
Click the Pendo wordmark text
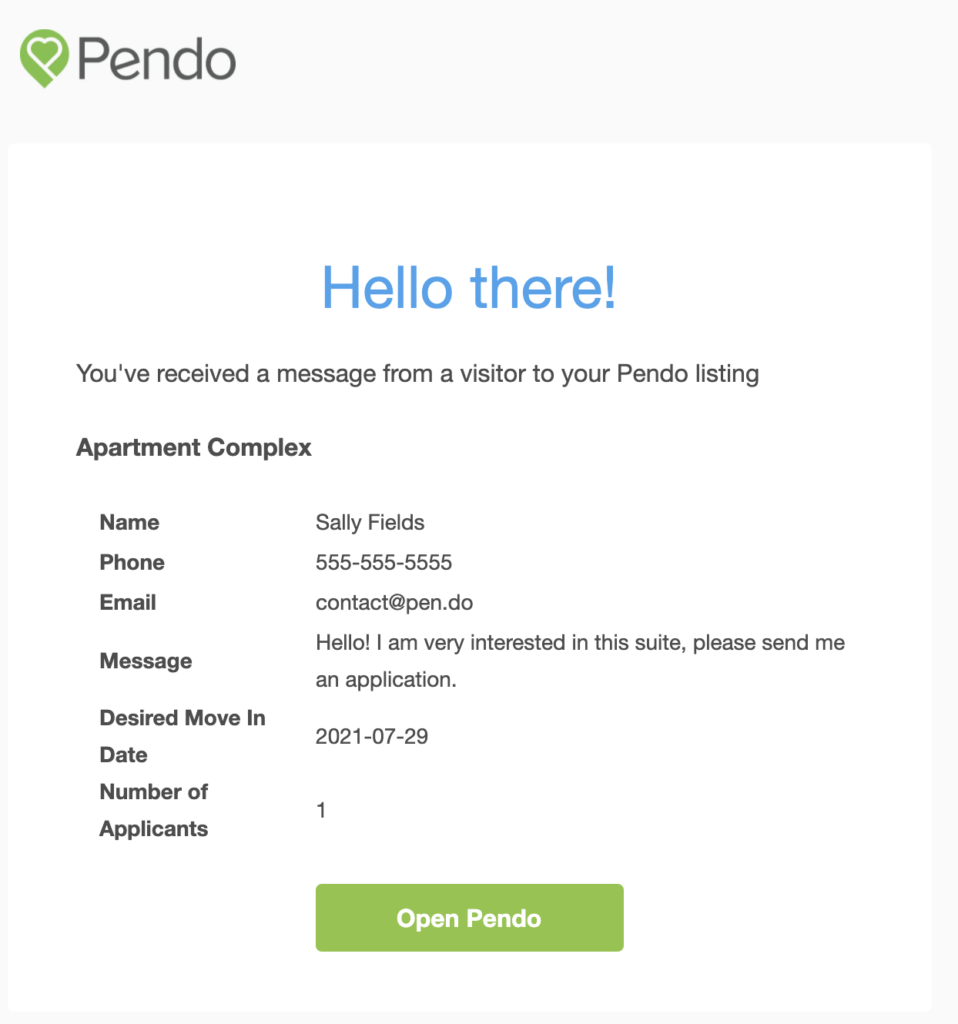[x=157, y=59]
